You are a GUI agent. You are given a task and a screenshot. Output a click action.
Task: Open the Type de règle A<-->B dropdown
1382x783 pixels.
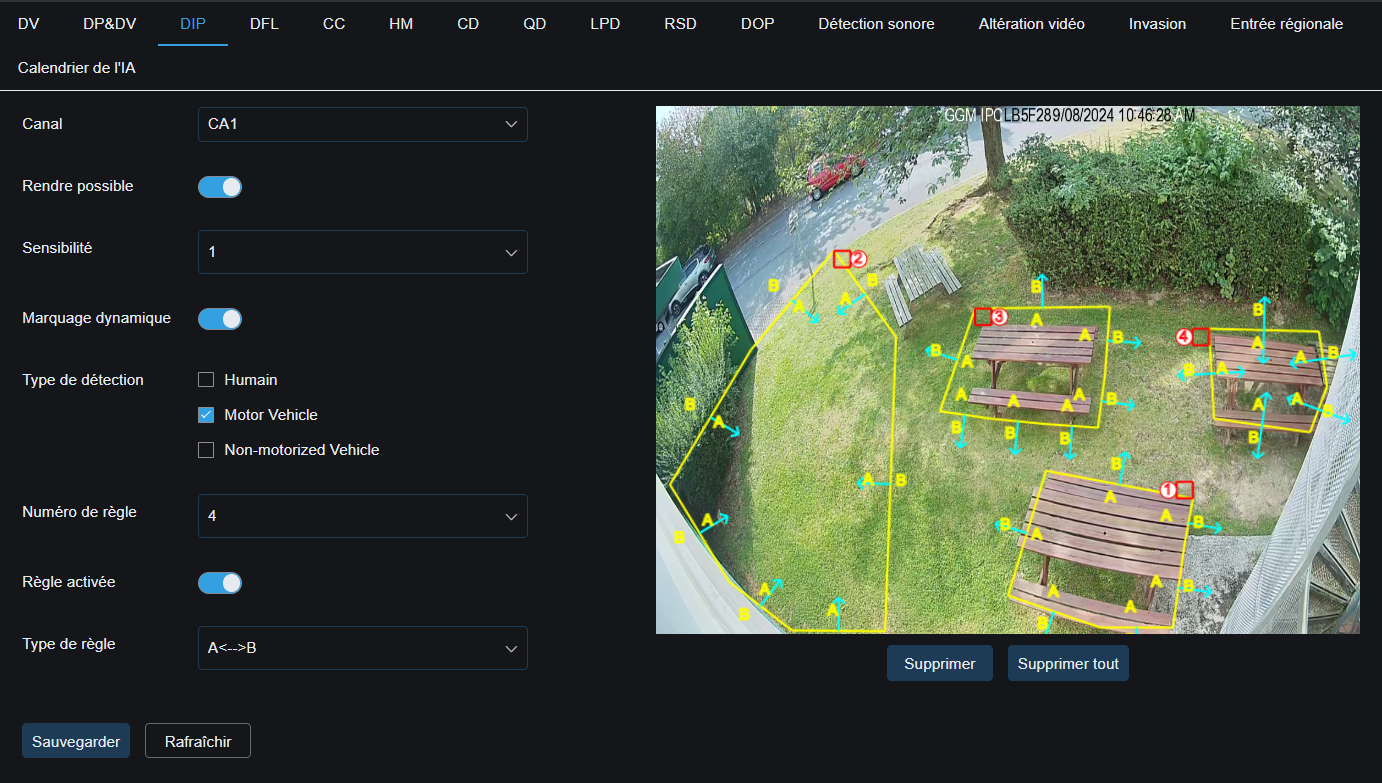pyautogui.click(x=362, y=647)
